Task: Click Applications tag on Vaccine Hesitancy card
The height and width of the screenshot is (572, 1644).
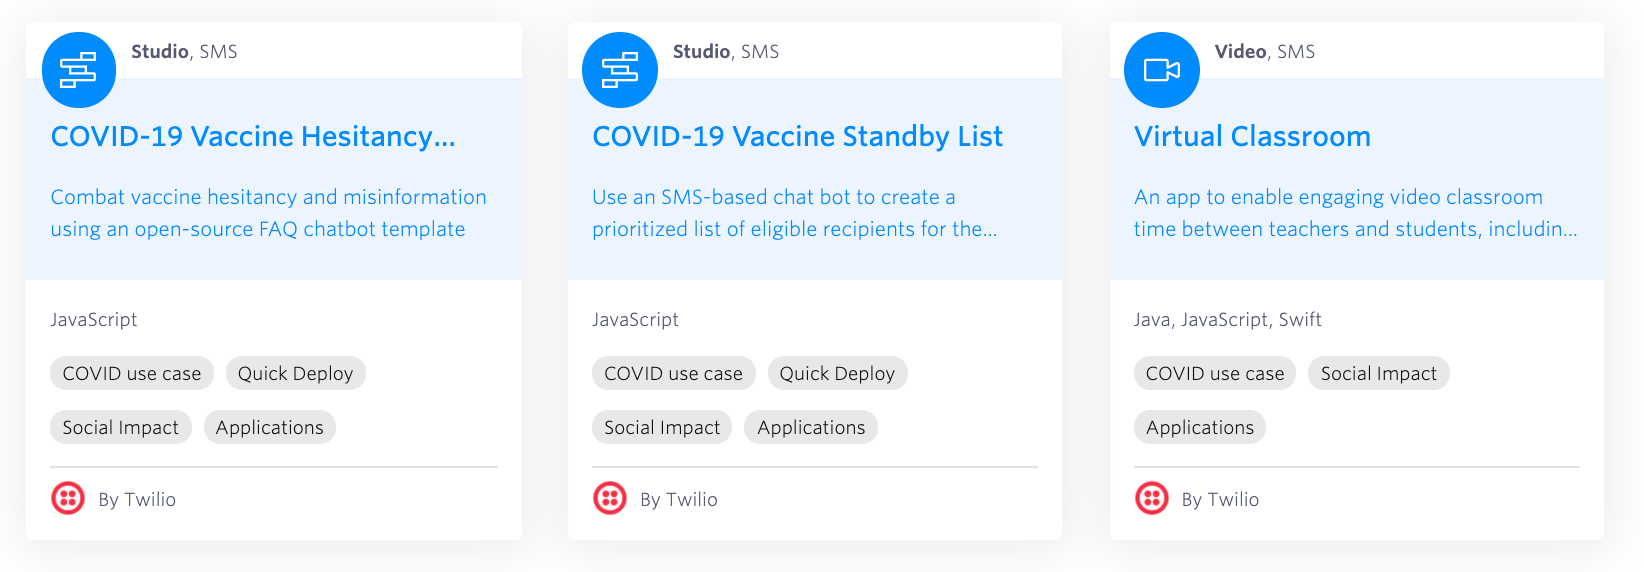Action: tap(270, 427)
